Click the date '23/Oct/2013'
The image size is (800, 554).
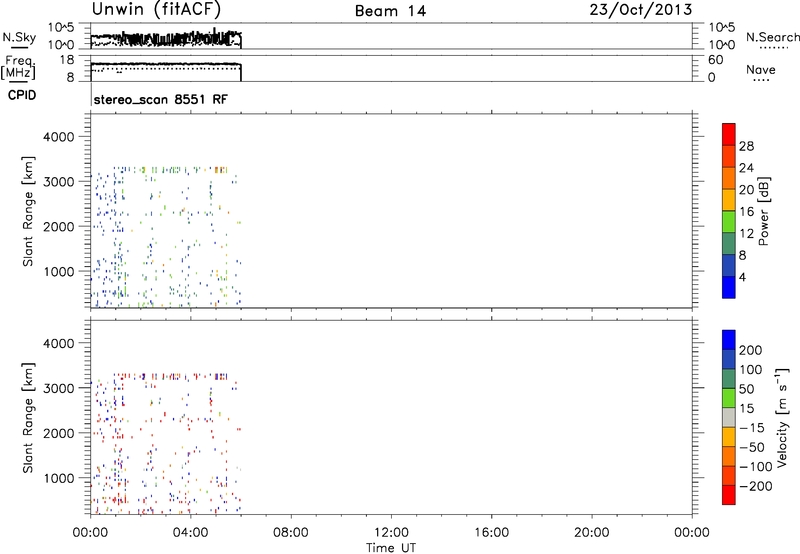641,10
